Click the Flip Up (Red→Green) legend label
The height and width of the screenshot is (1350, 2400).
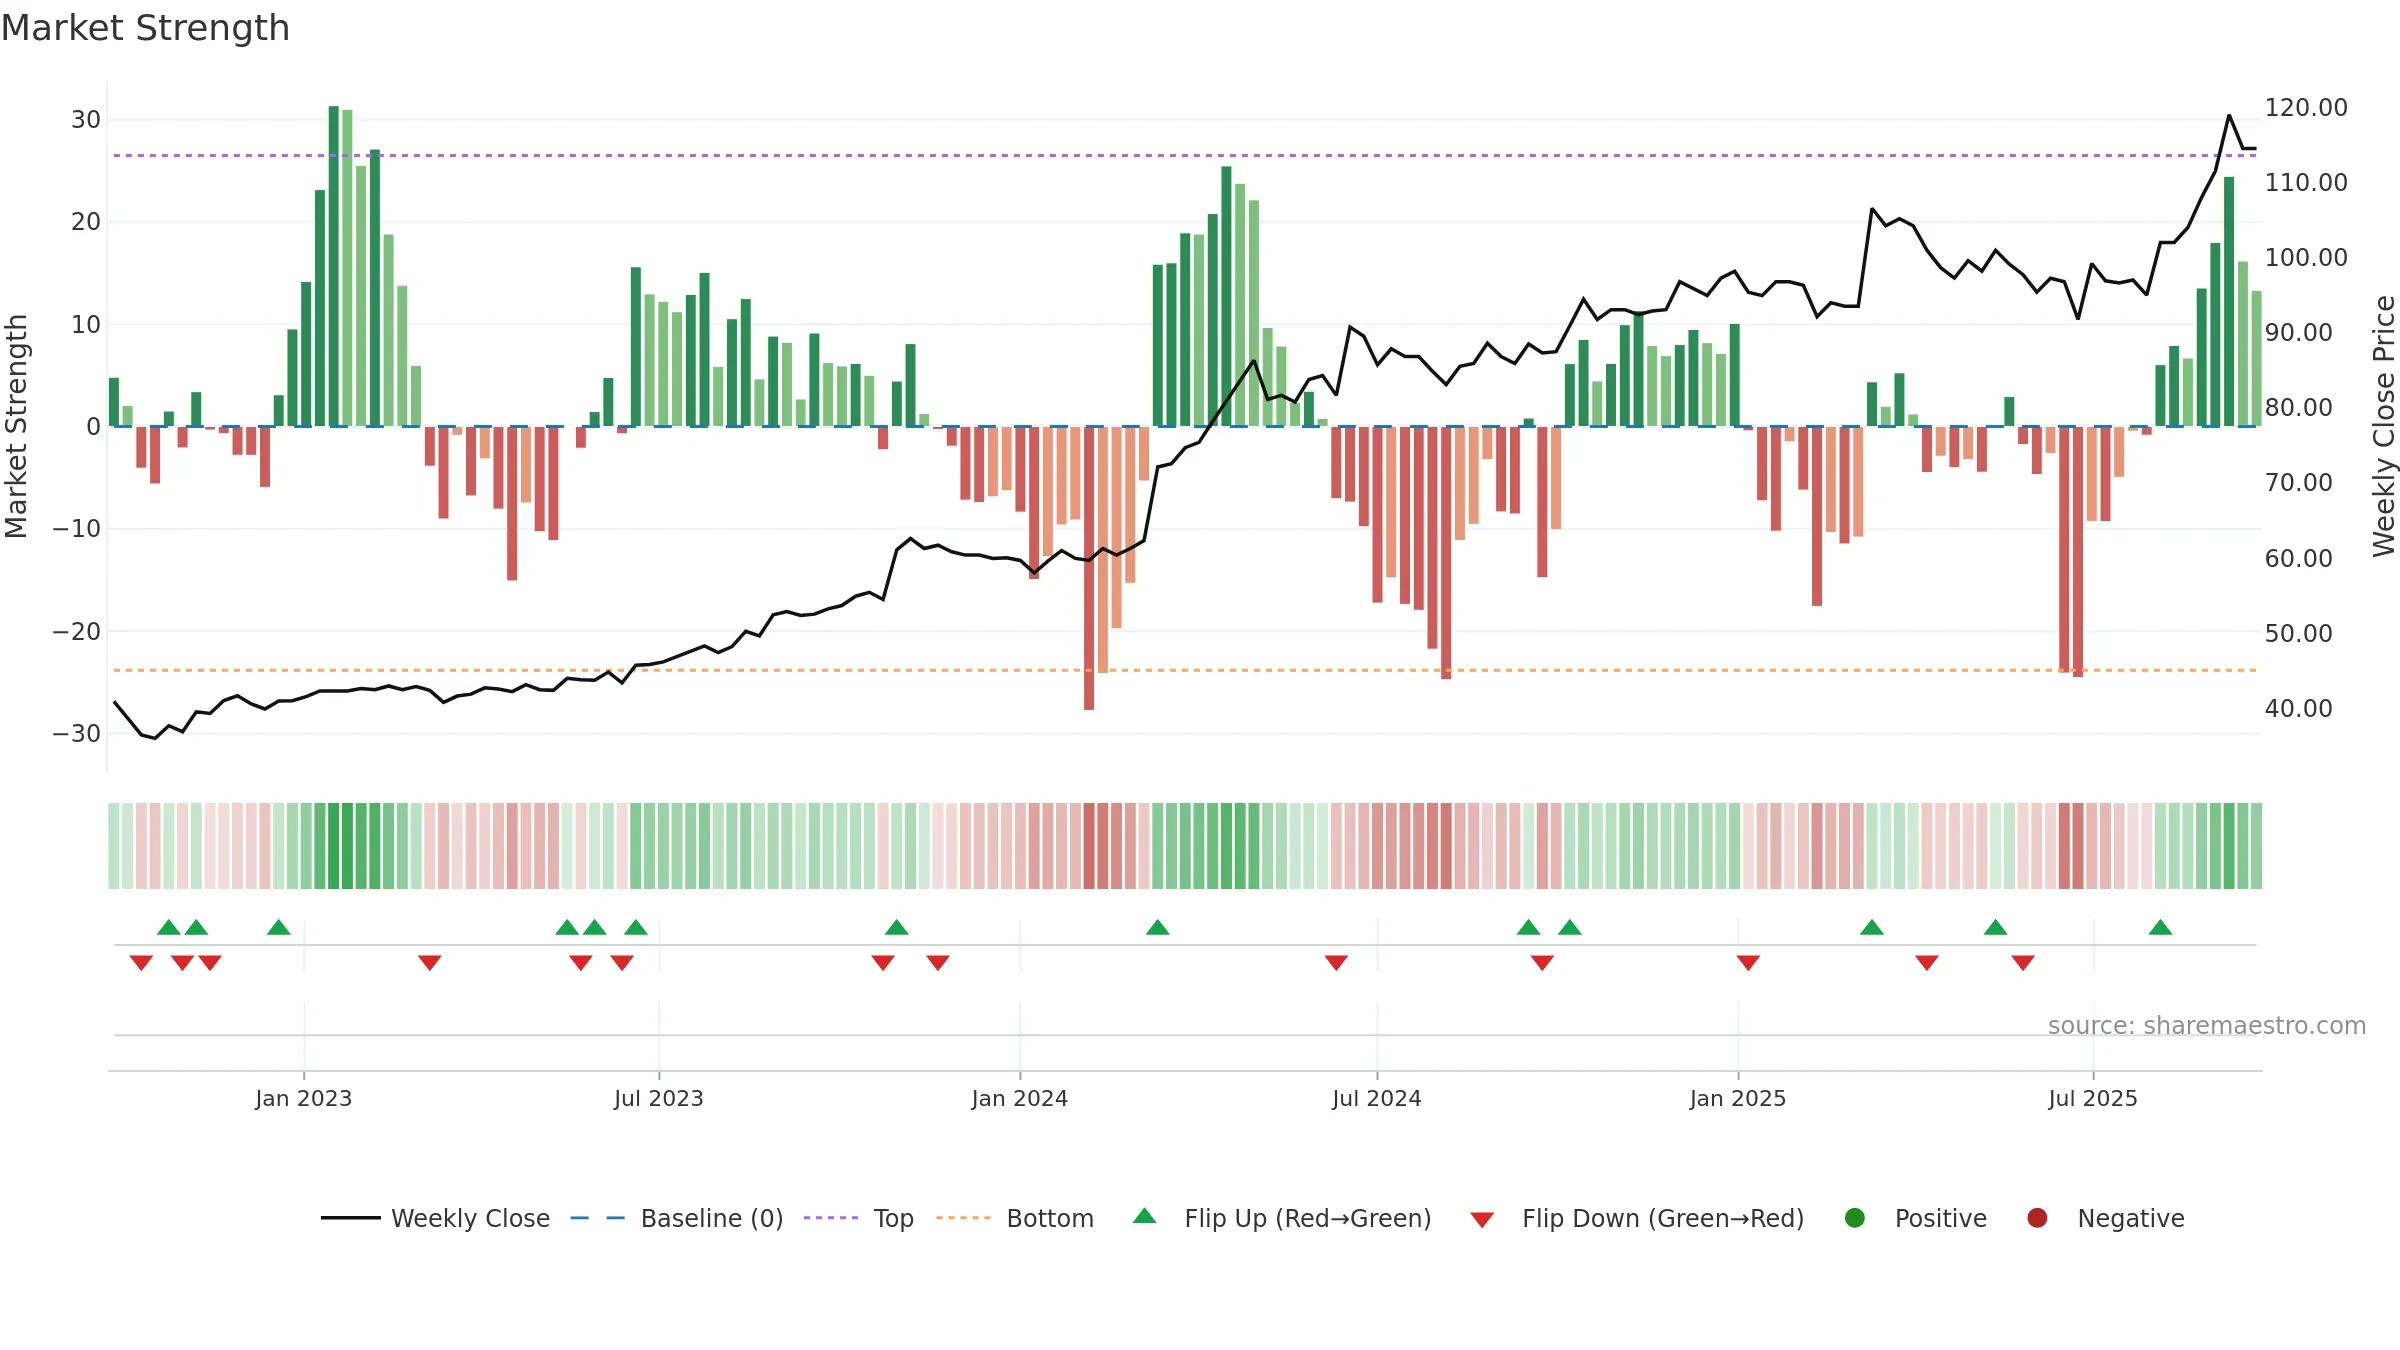[1307, 1218]
